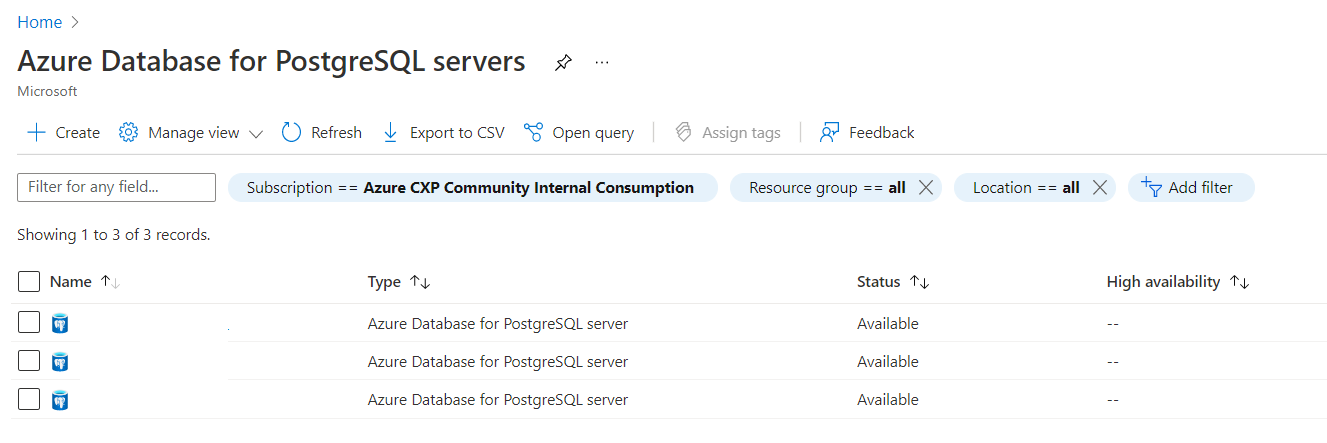
Task: Export the list to CSV
Action: (x=443, y=132)
